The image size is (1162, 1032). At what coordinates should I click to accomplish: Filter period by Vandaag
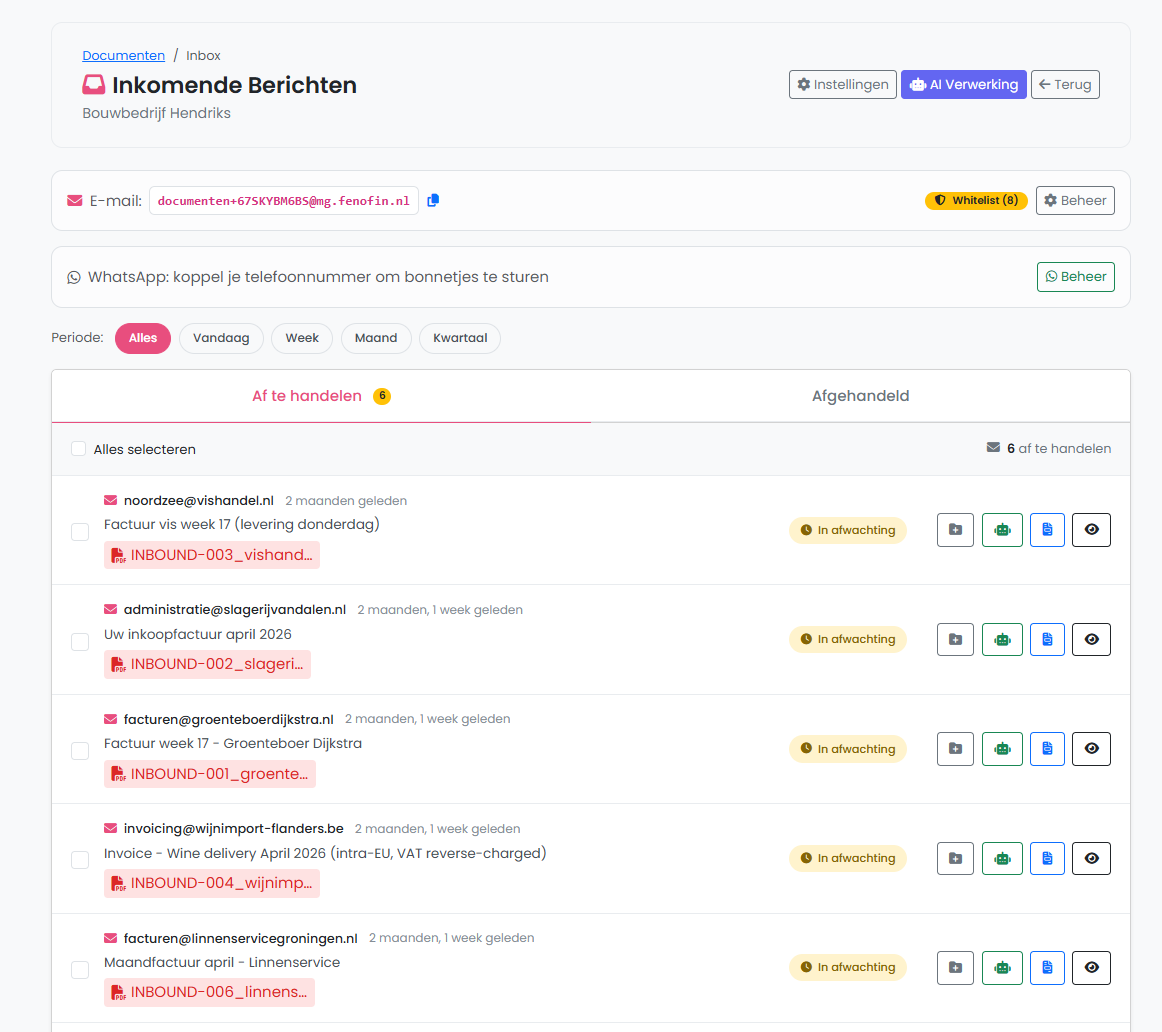[221, 338]
